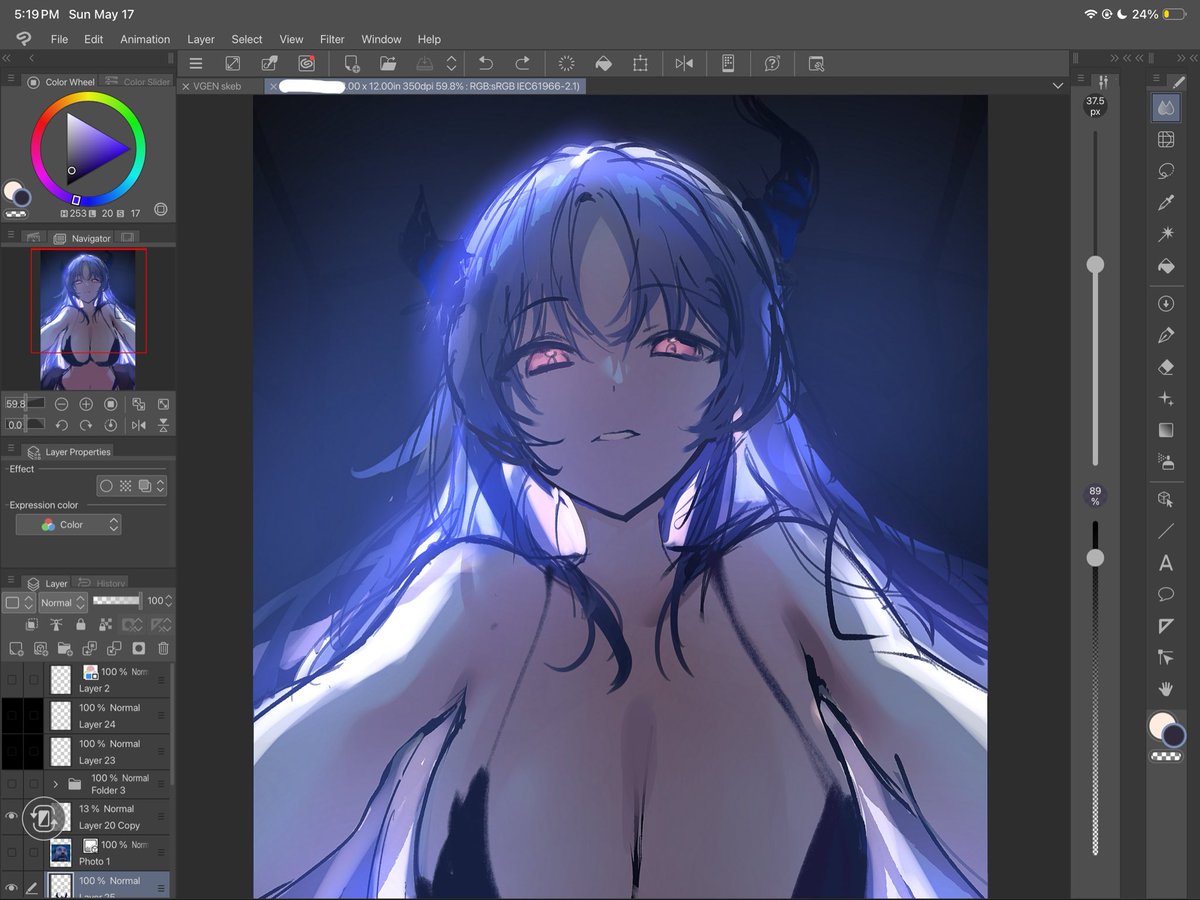Switch to the History tab
1200x900 pixels.
pos(103,583)
